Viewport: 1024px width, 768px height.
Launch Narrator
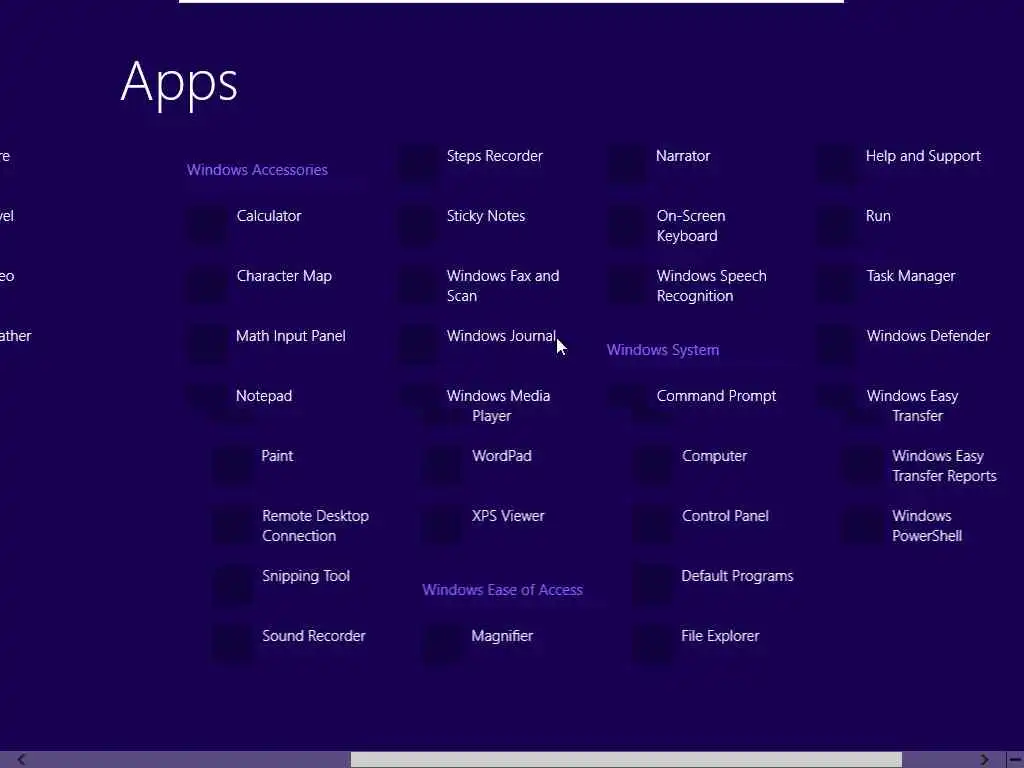682,156
